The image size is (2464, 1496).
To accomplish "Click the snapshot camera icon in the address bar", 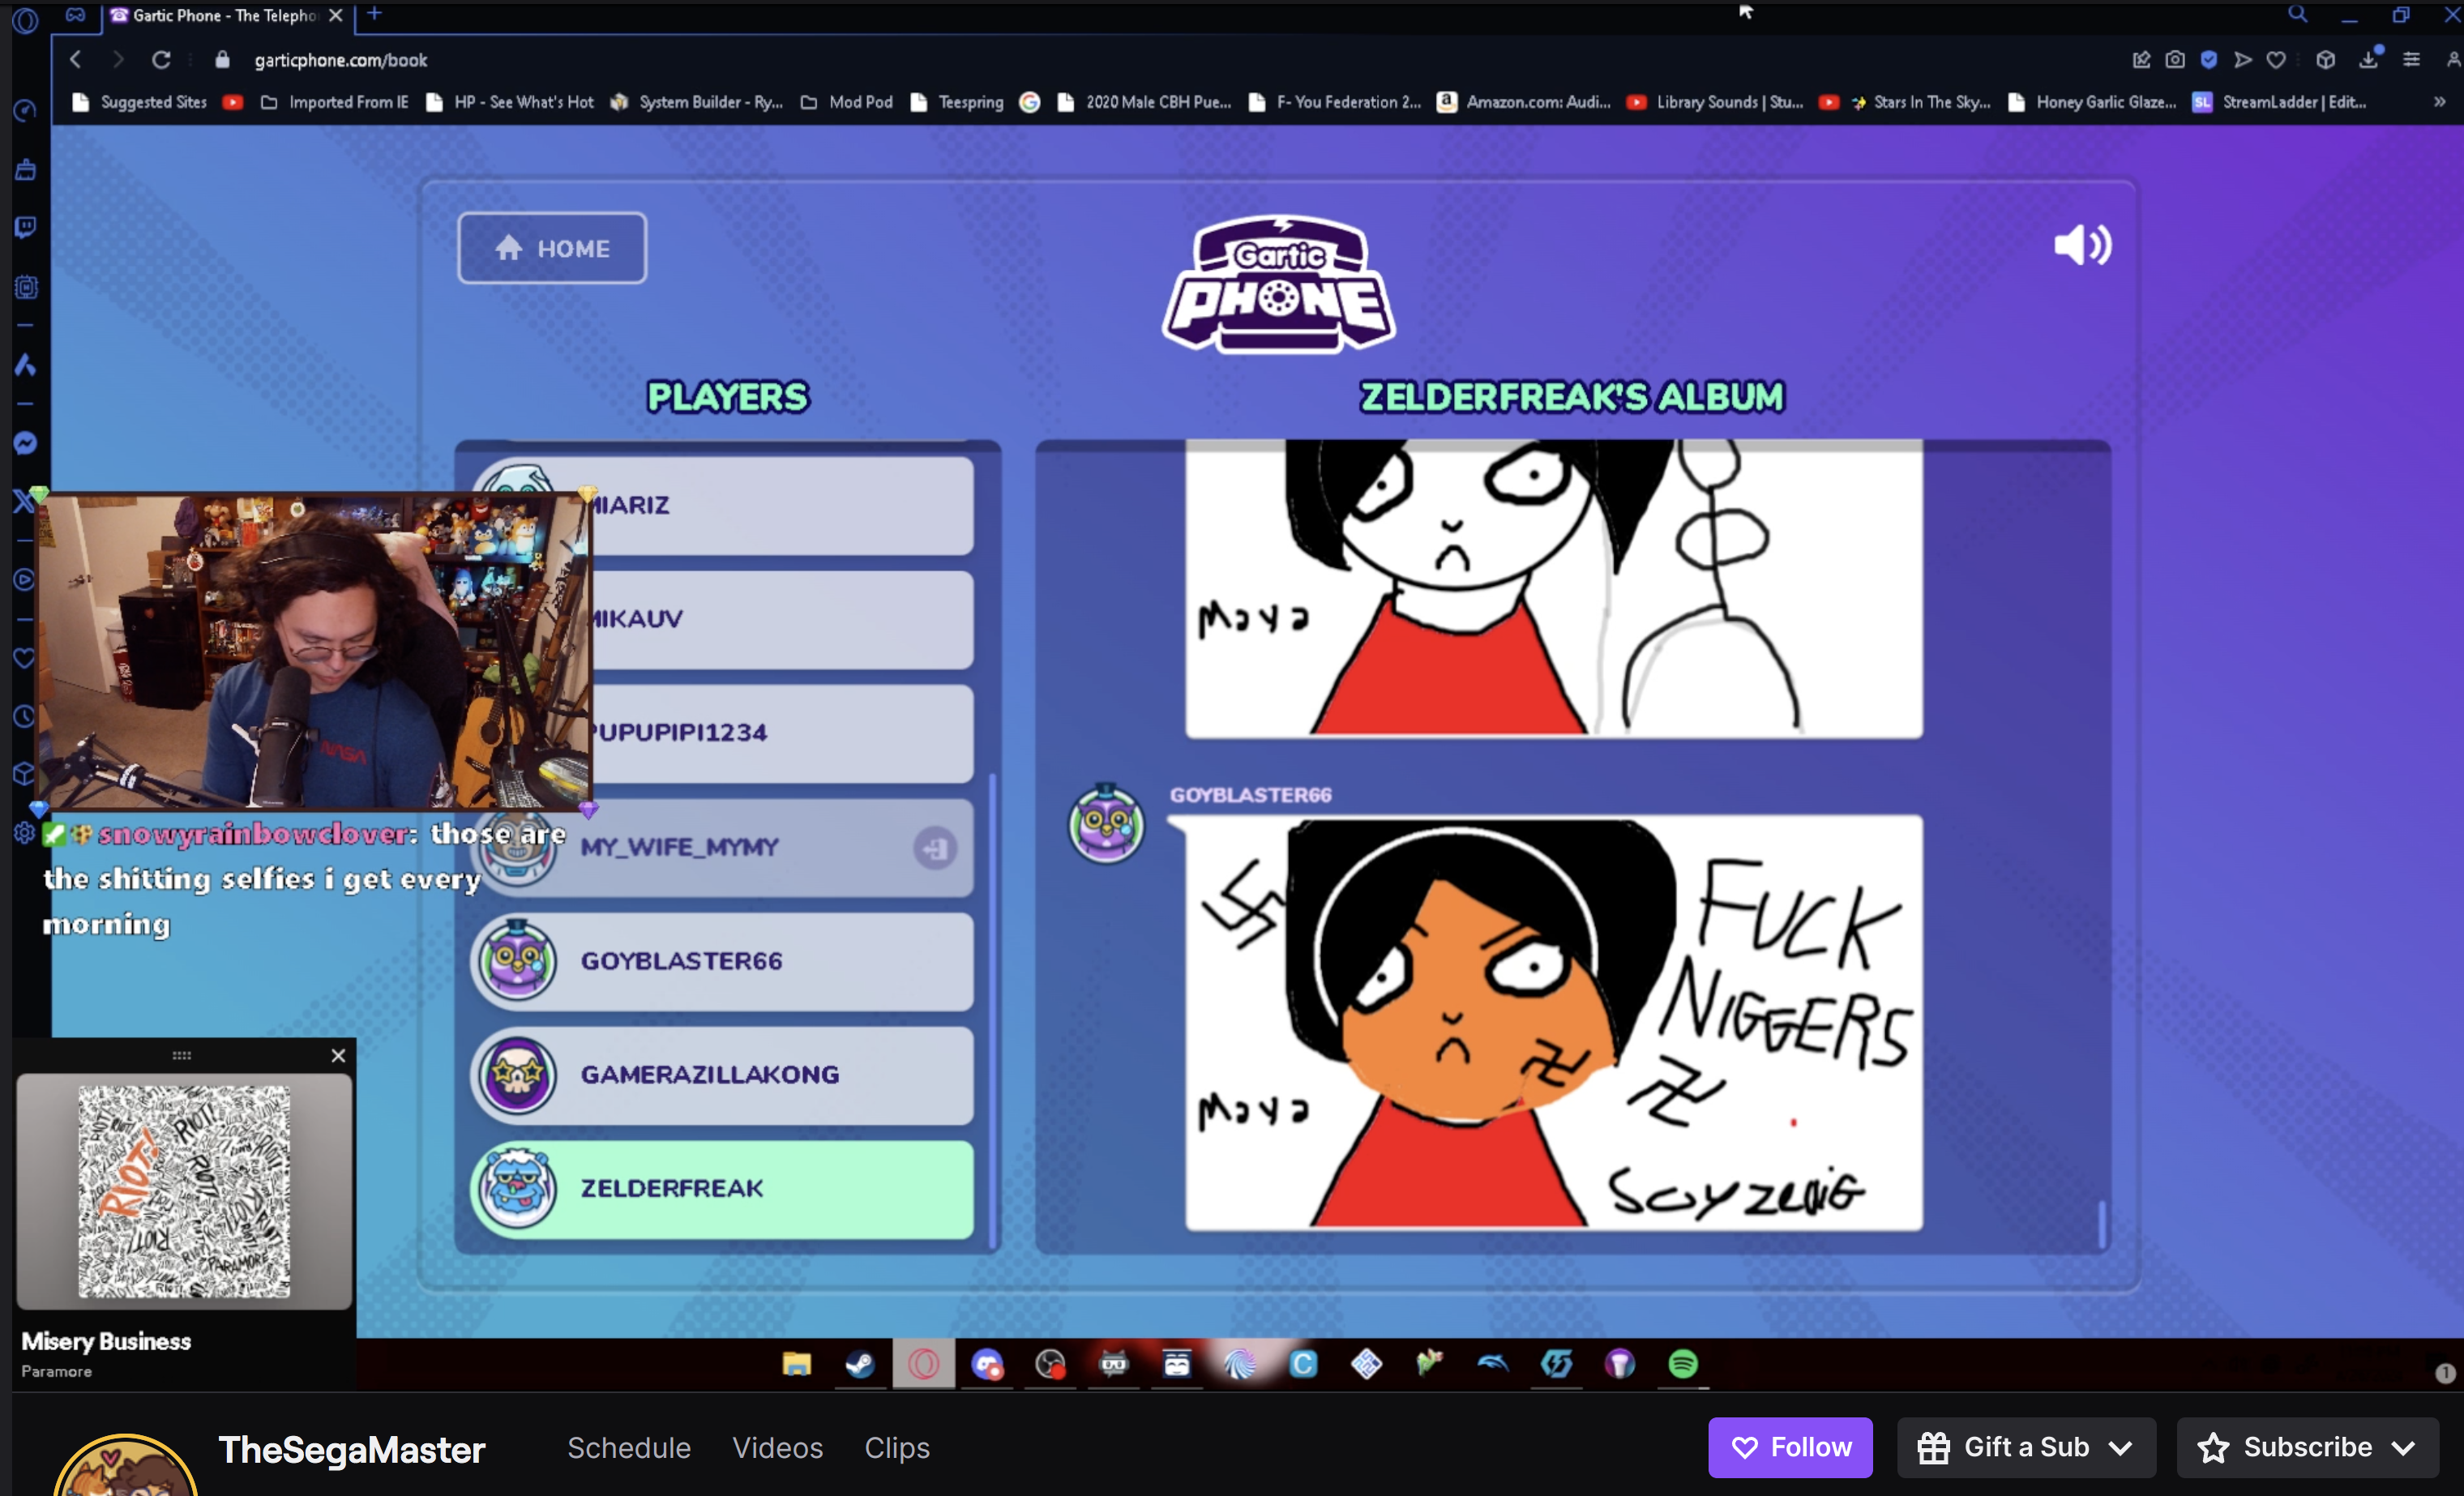I will 2175,60.
